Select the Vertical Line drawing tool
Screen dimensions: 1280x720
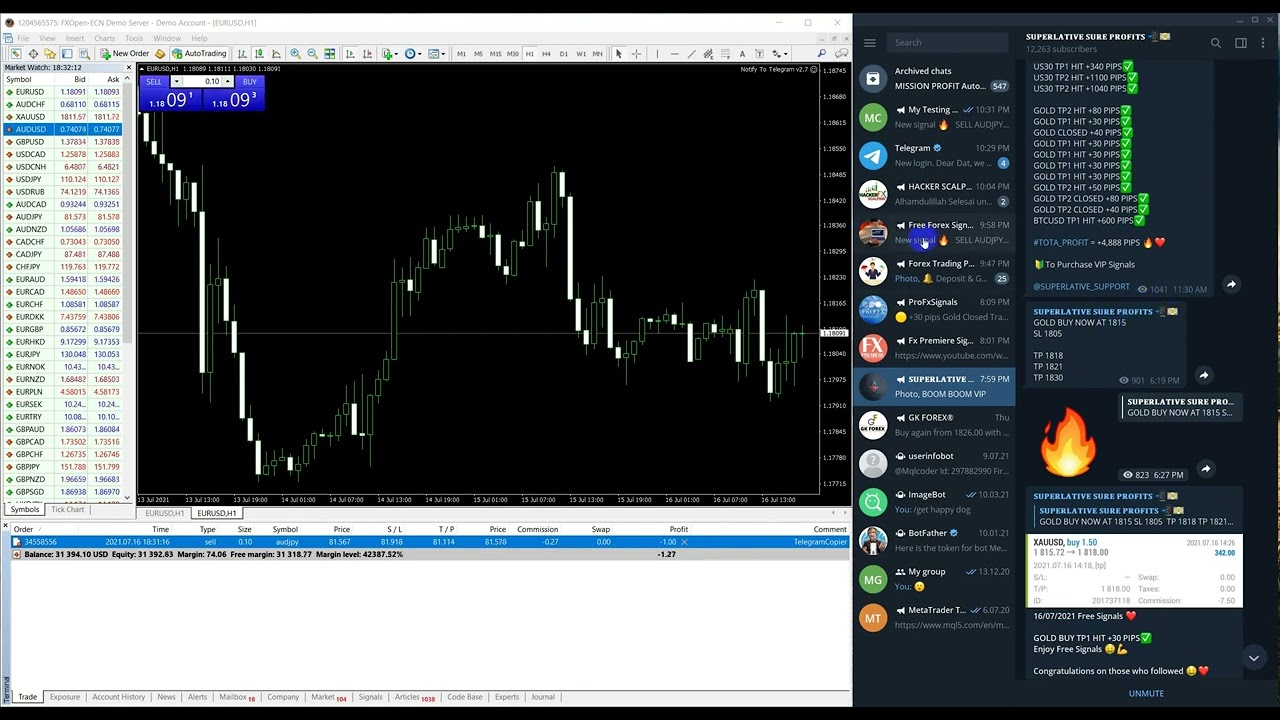point(657,53)
